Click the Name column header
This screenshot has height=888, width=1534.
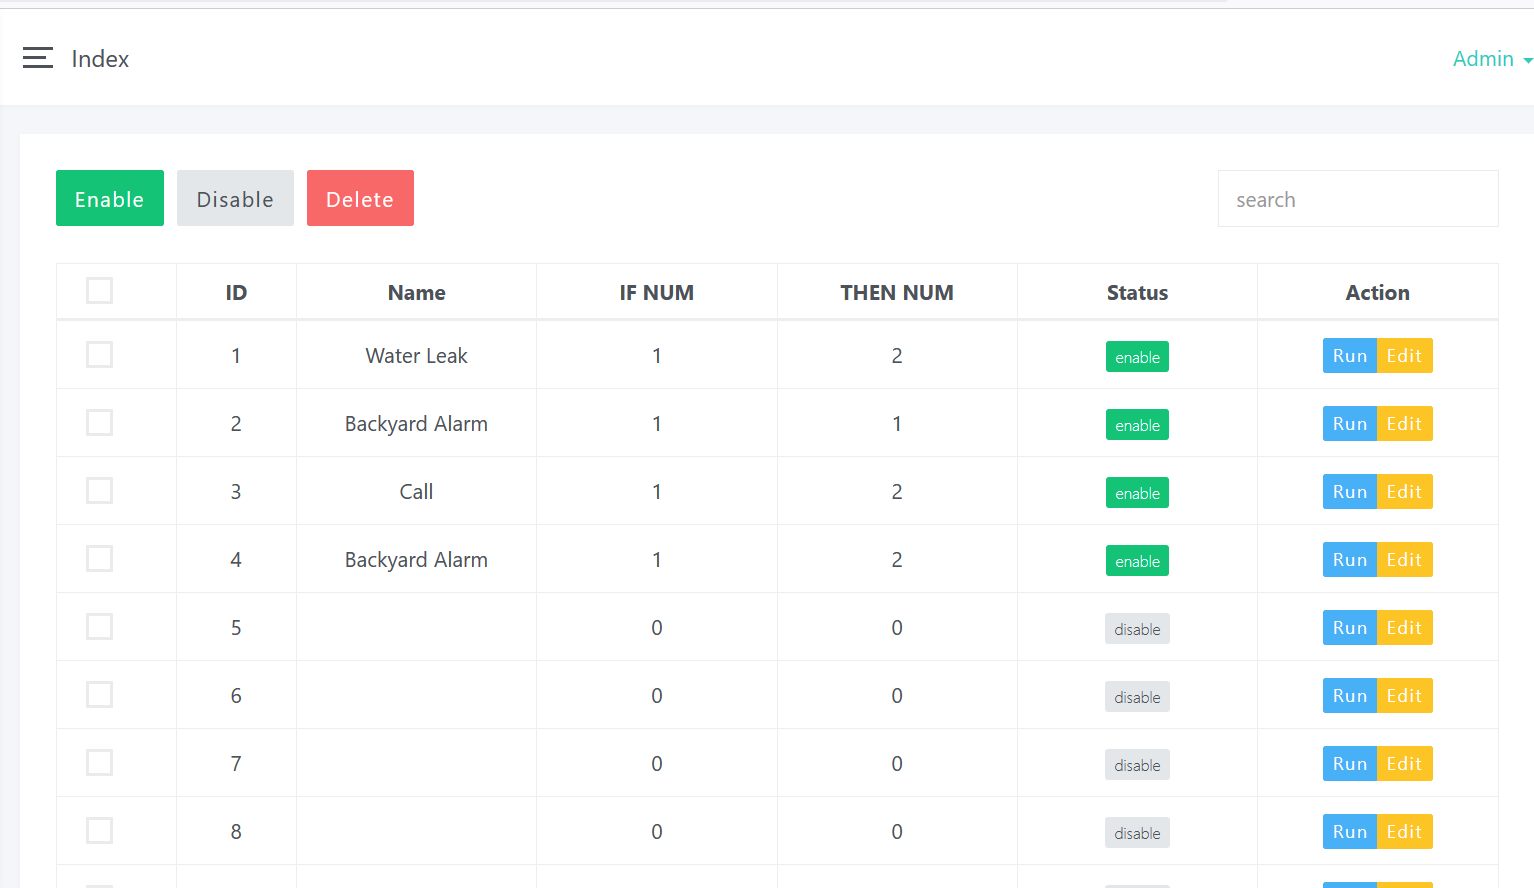tap(416, 293)
